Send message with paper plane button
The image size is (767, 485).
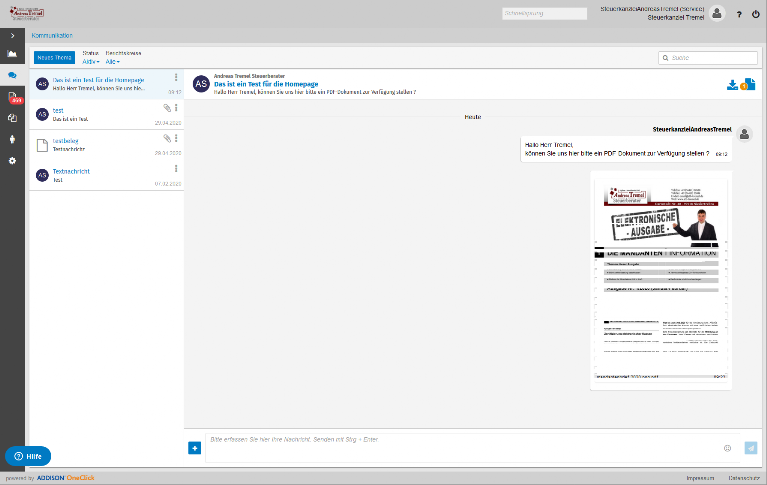[x=750, y=447]
